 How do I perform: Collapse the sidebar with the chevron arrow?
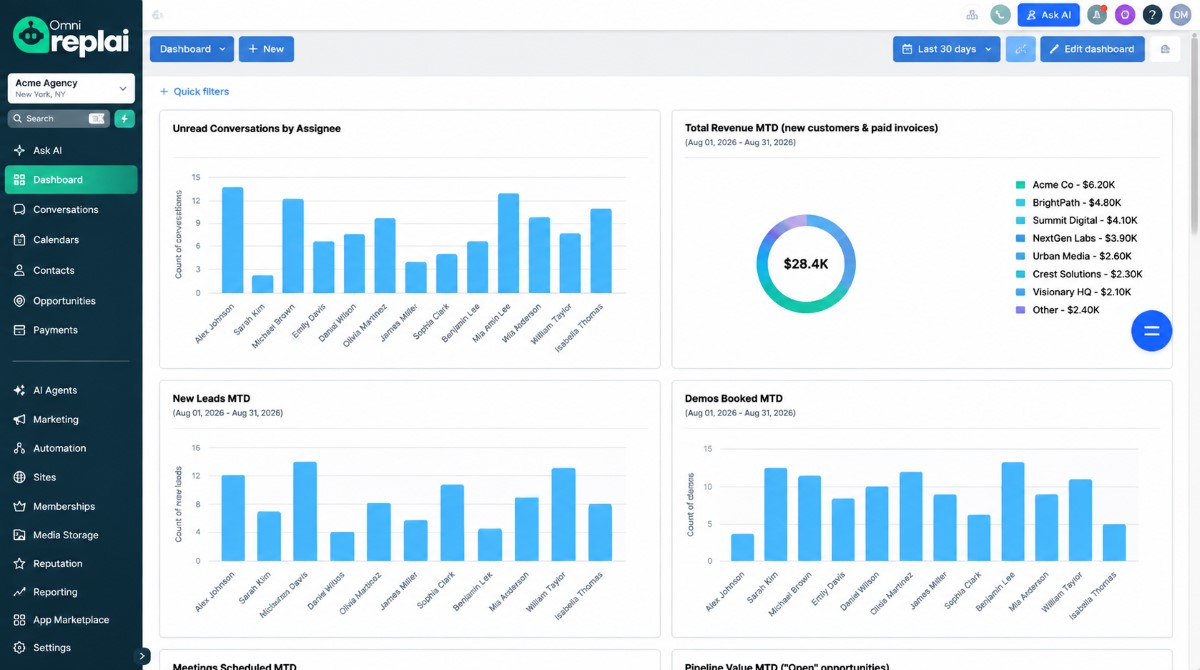click(142, 656)
